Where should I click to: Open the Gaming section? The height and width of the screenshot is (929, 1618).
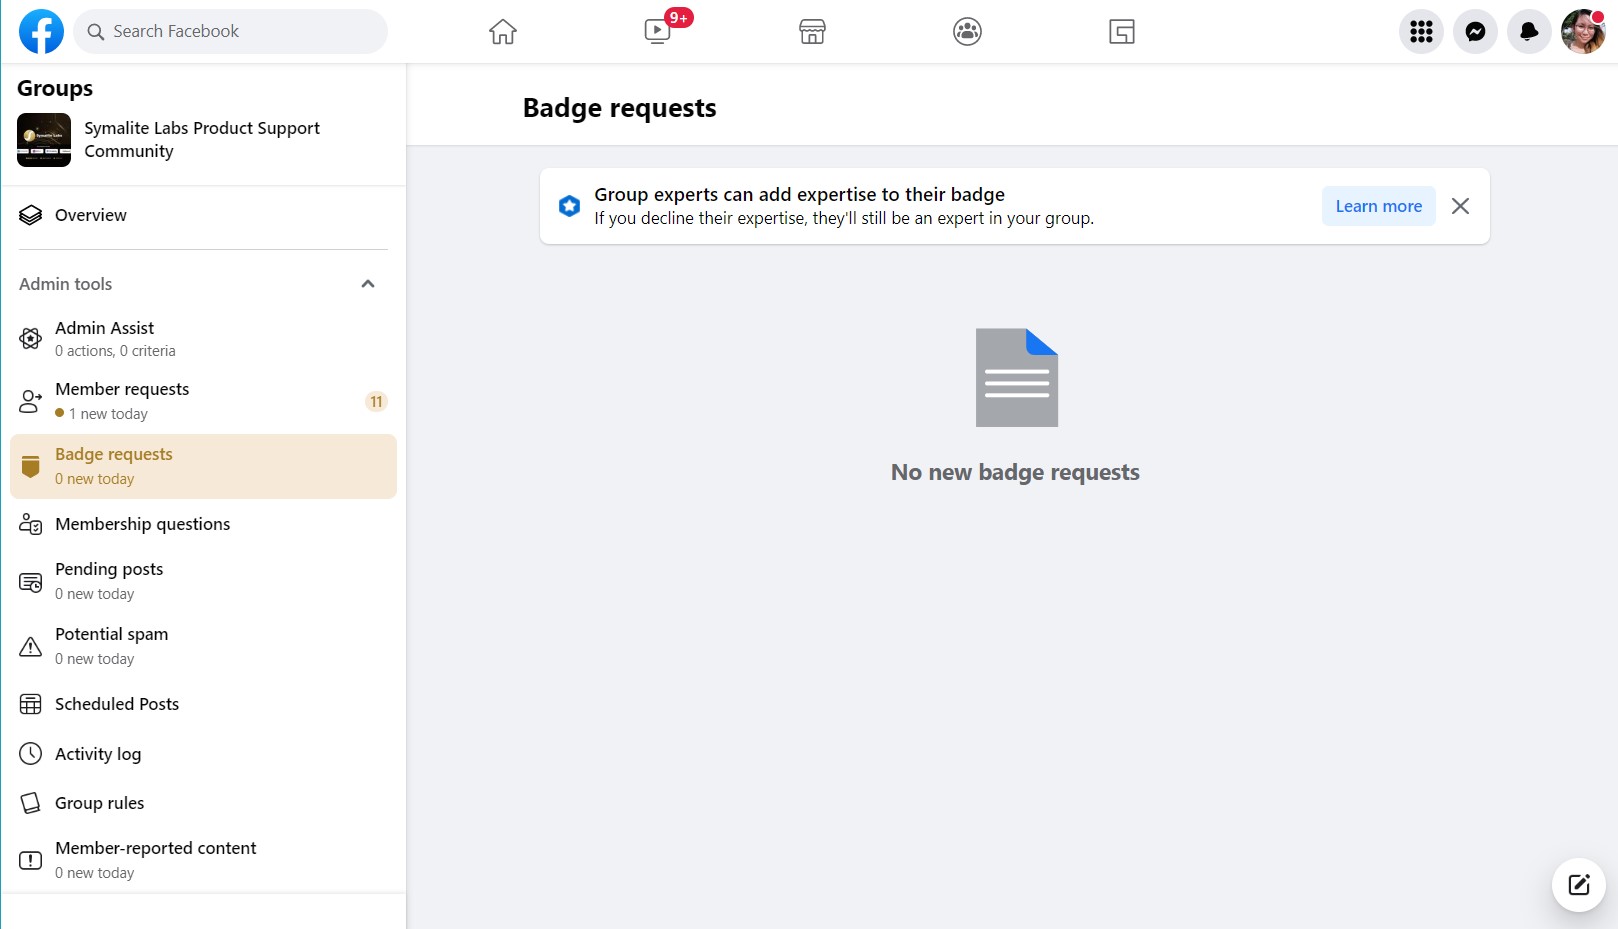click(1122, 31)
